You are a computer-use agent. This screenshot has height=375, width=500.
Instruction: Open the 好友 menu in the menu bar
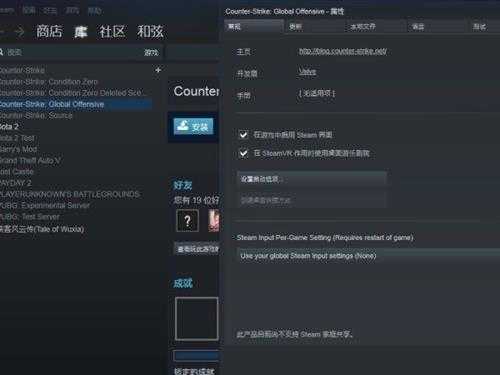(x=50, y=10)
